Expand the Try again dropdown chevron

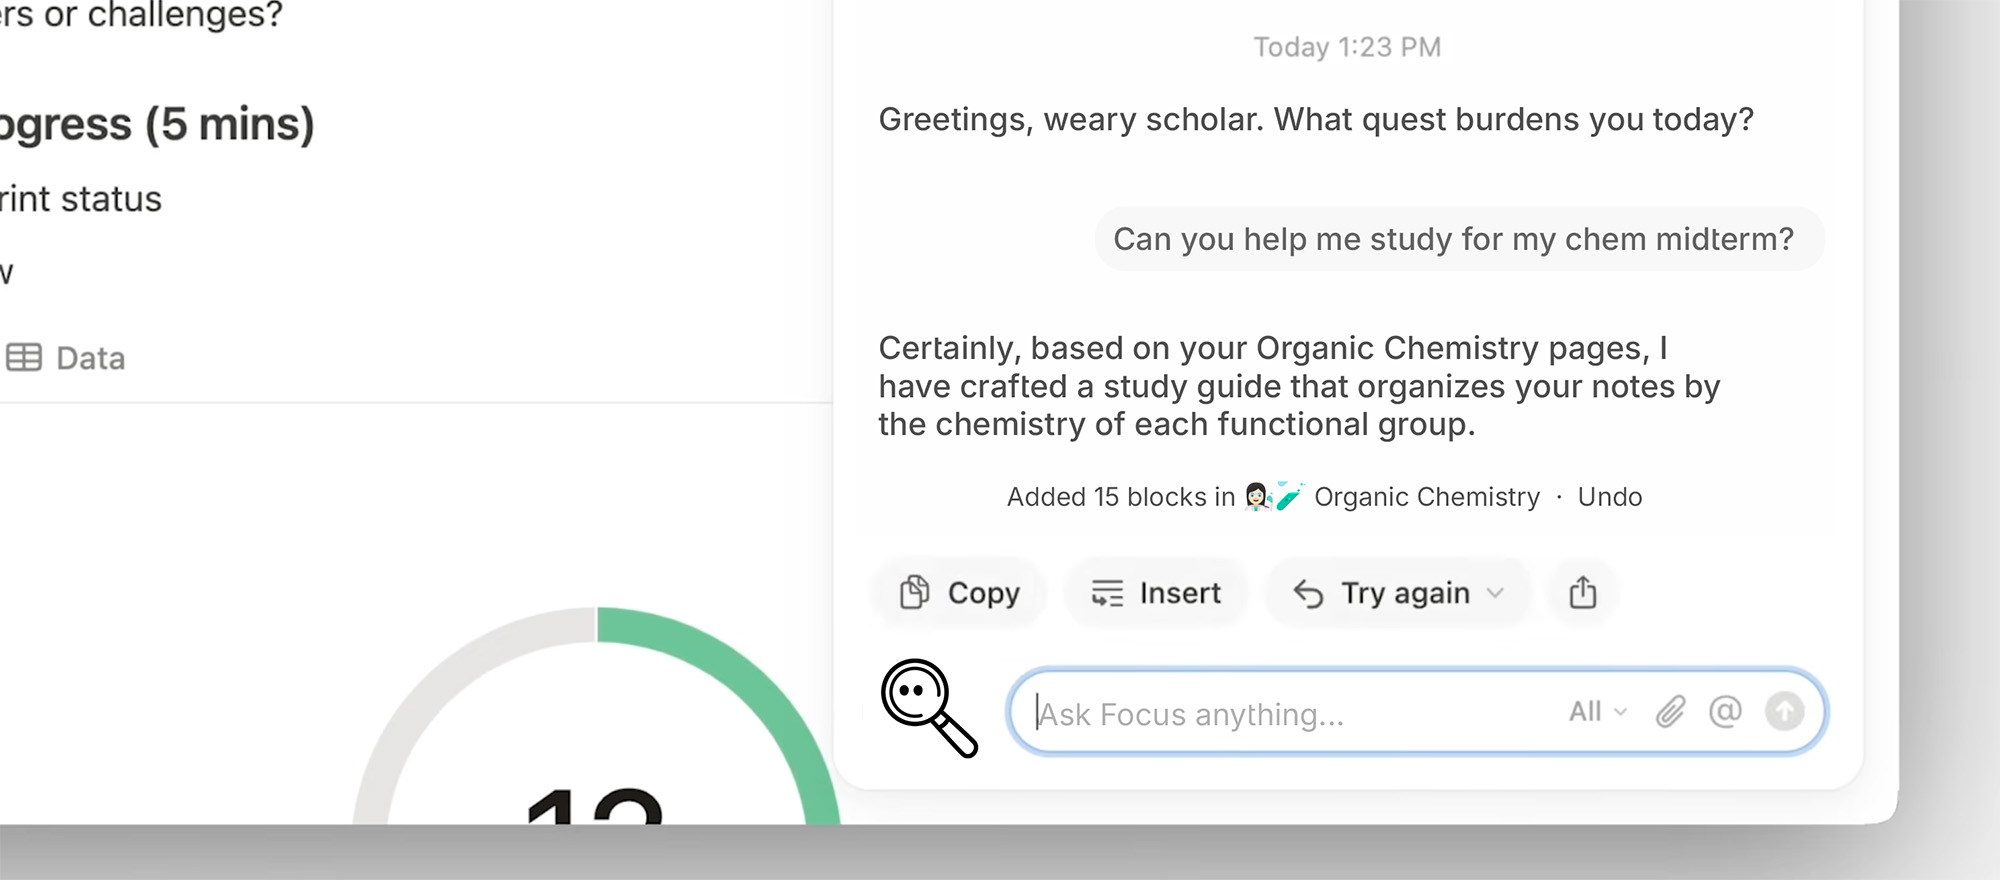pyautogui.click(x=1496, y=593)
